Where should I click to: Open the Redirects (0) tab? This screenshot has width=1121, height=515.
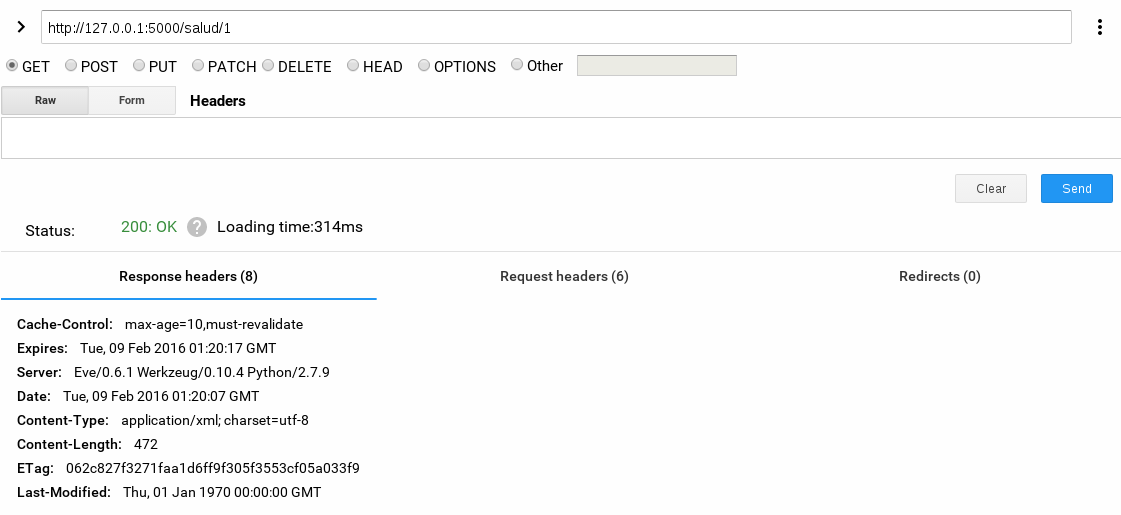pyautogui.click(x=939, y=276)
